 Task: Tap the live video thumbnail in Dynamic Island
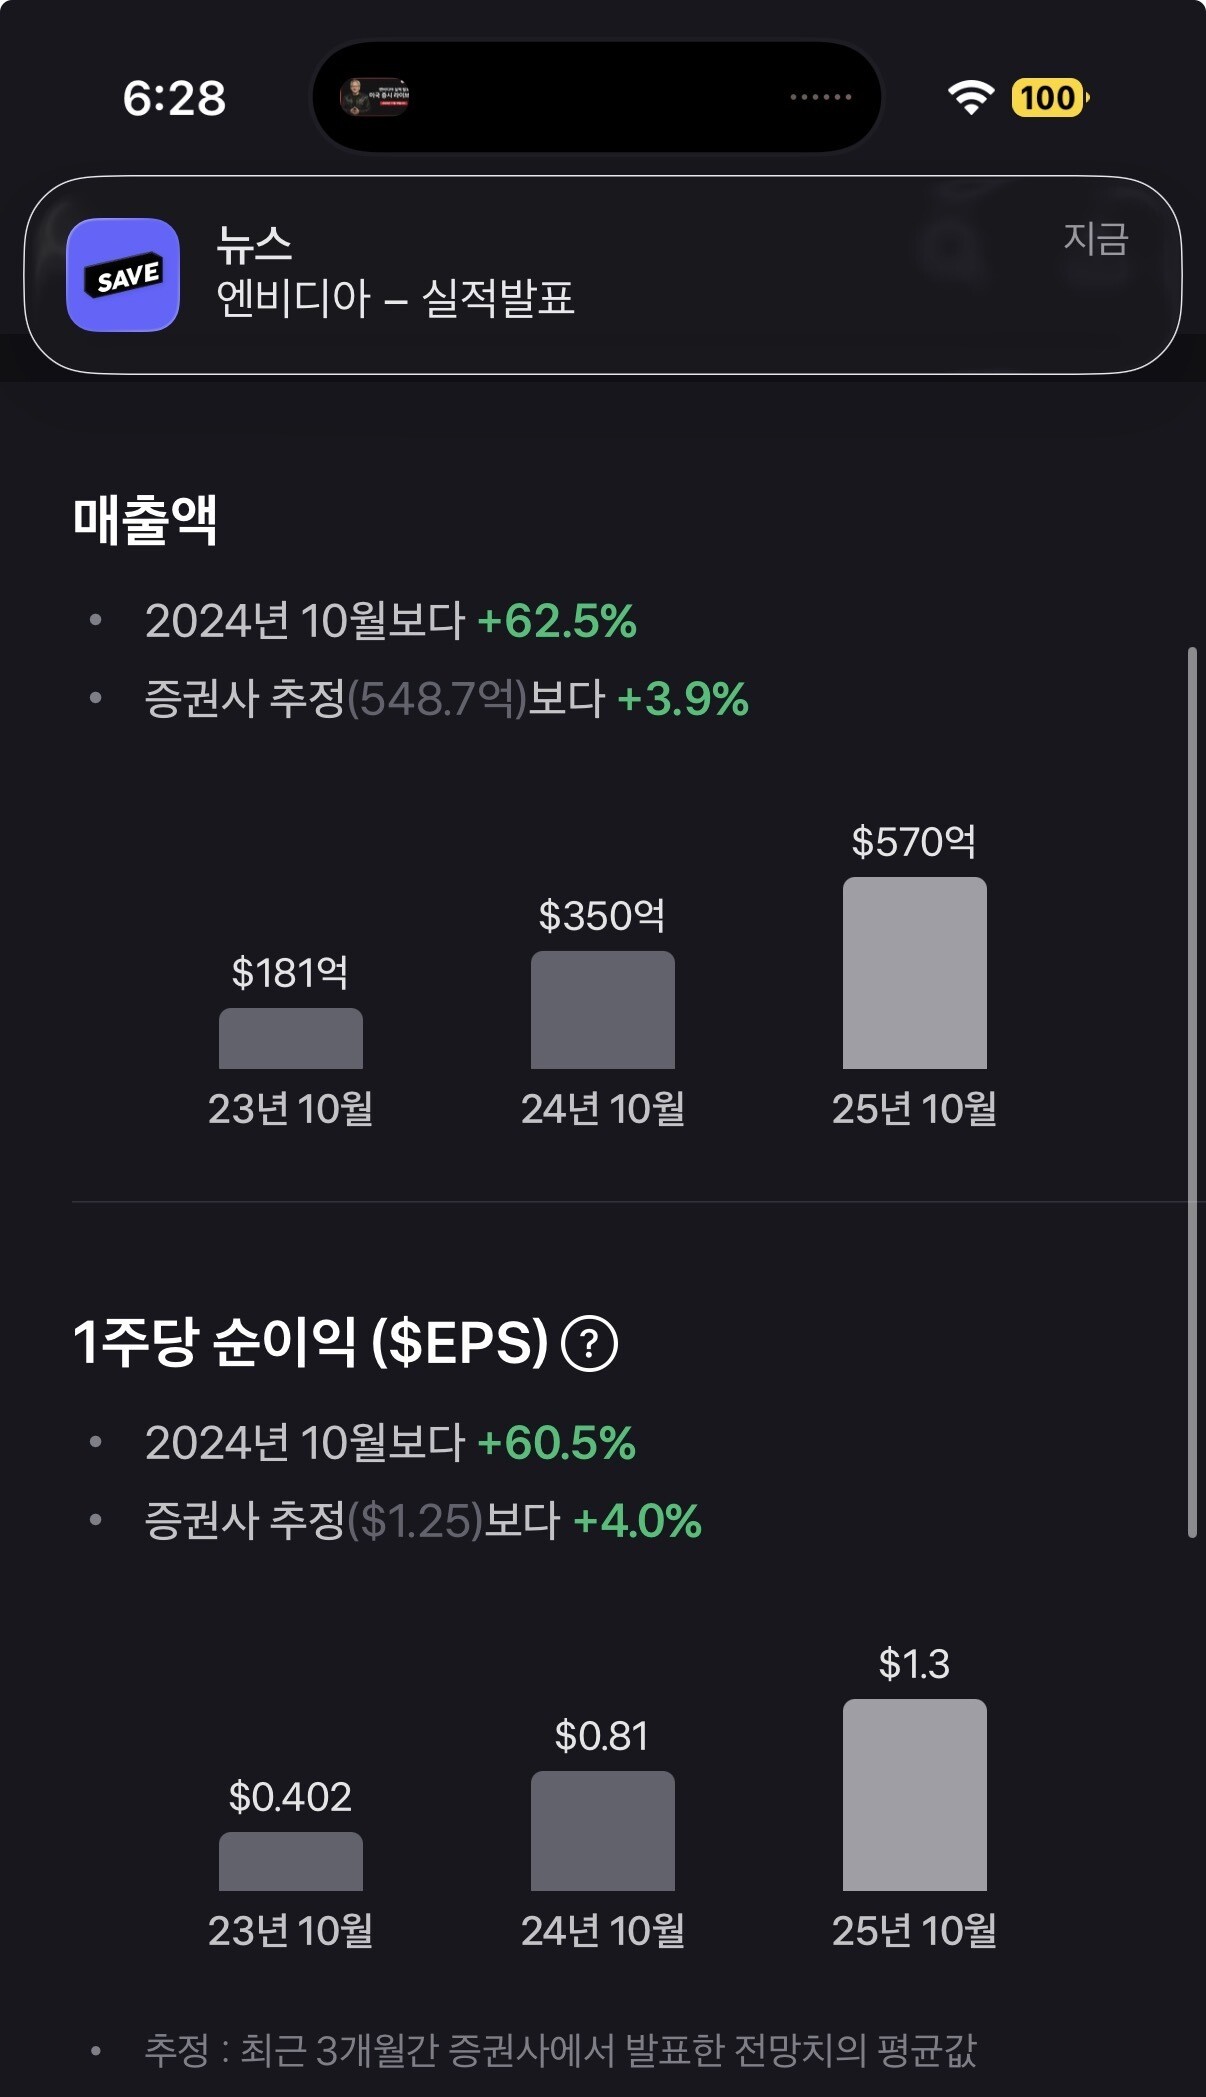pos(375,97)
